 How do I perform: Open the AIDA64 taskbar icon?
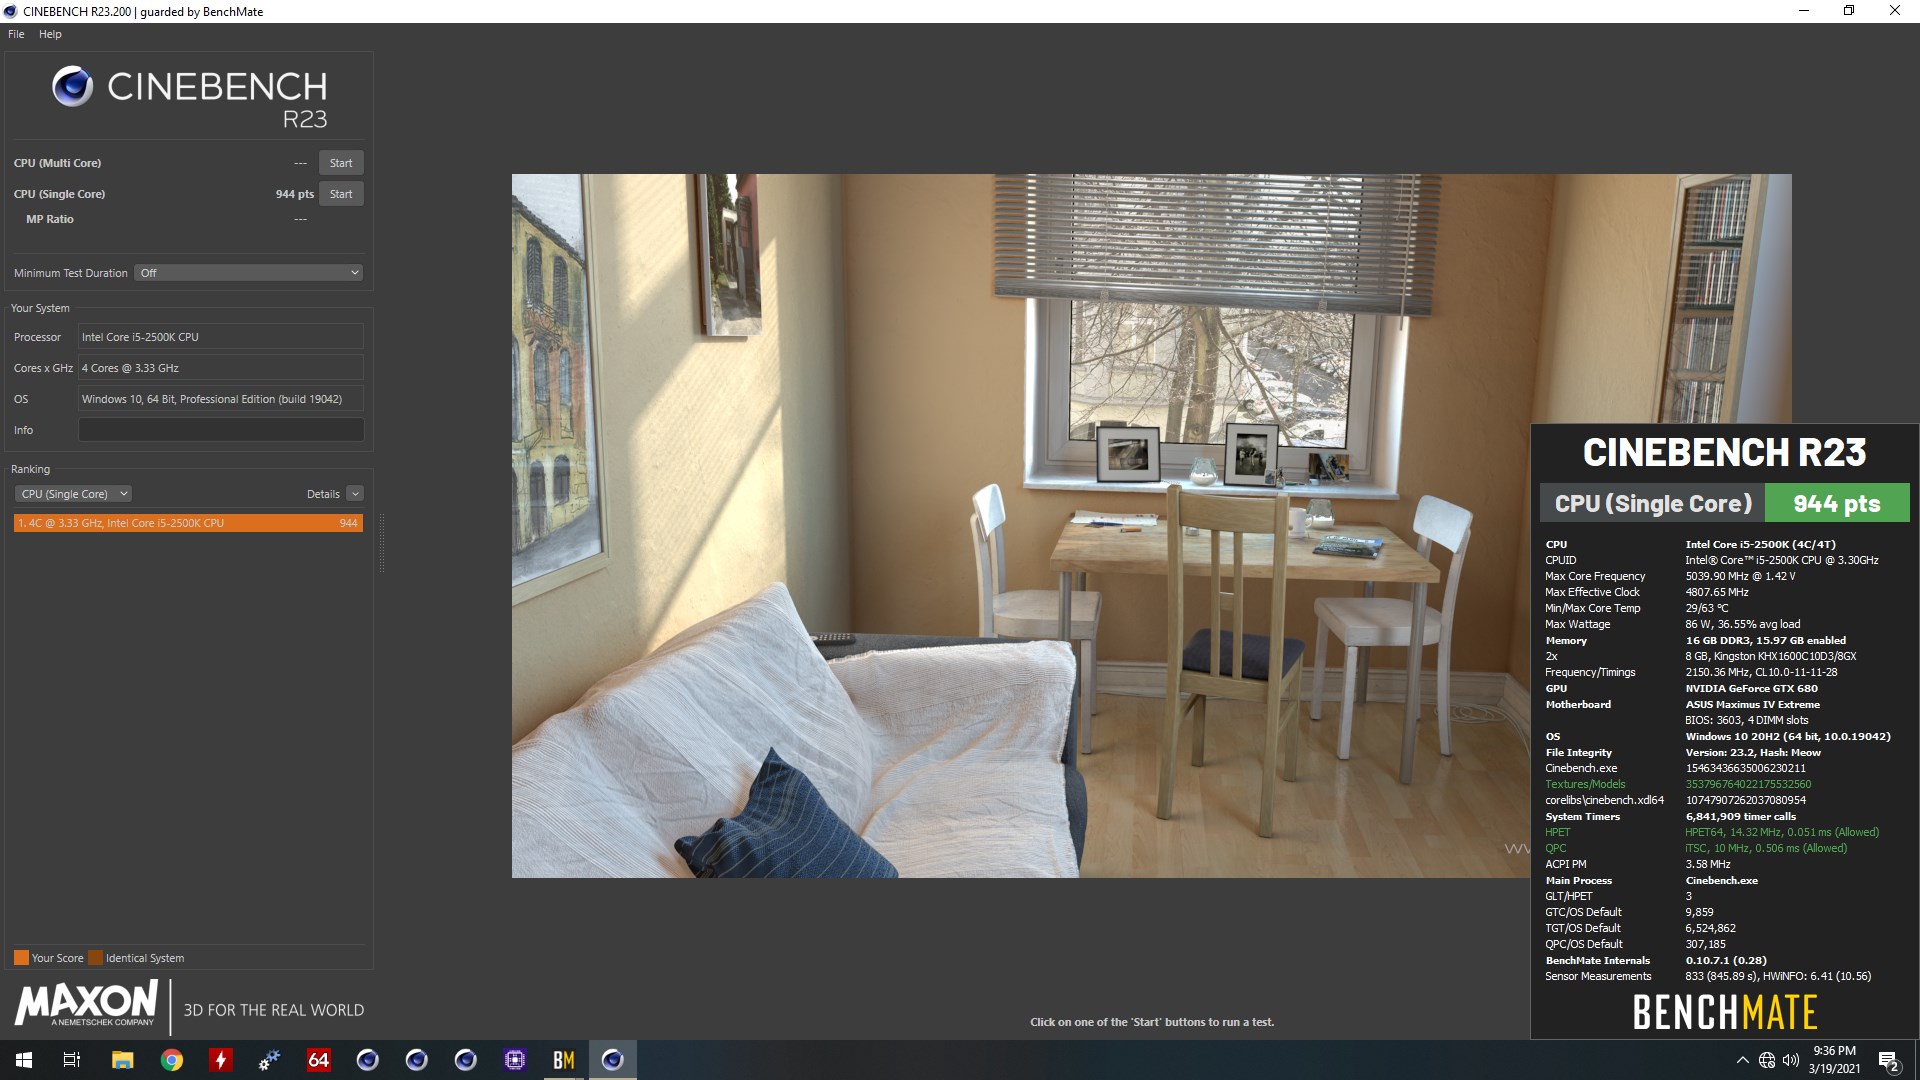319,1060
